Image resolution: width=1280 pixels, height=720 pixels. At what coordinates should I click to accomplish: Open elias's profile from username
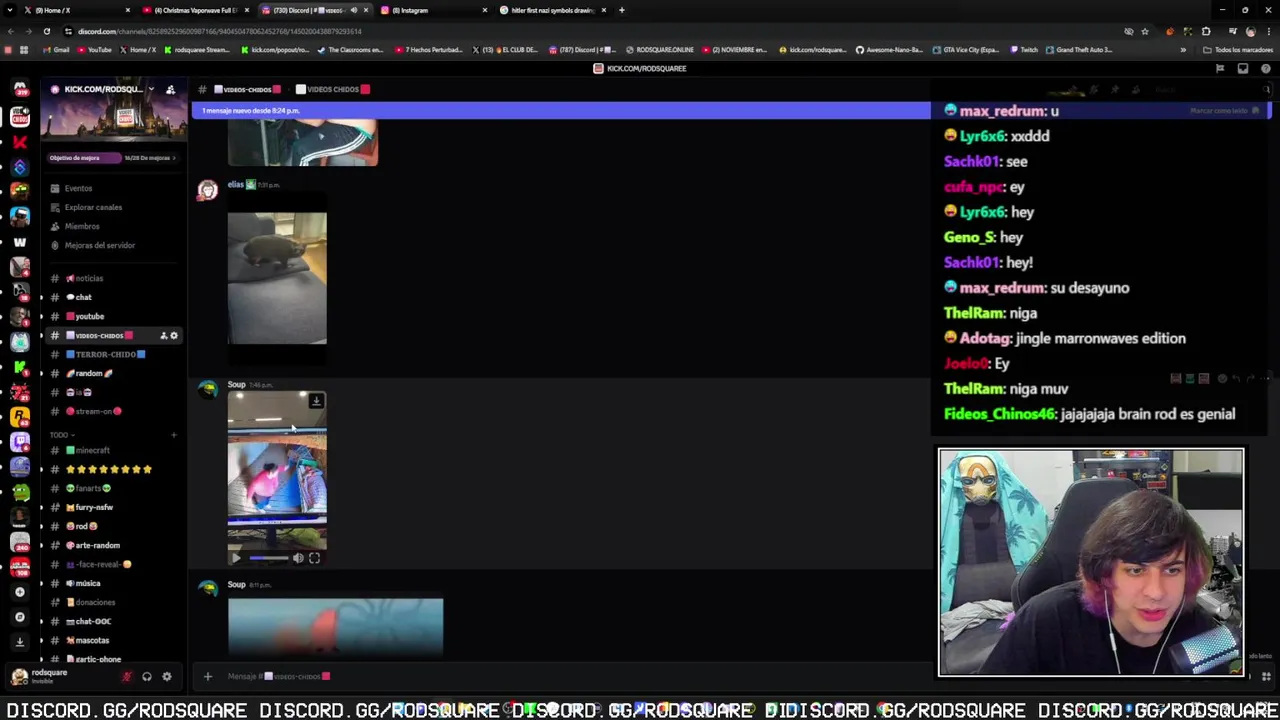tap(235, 184)
